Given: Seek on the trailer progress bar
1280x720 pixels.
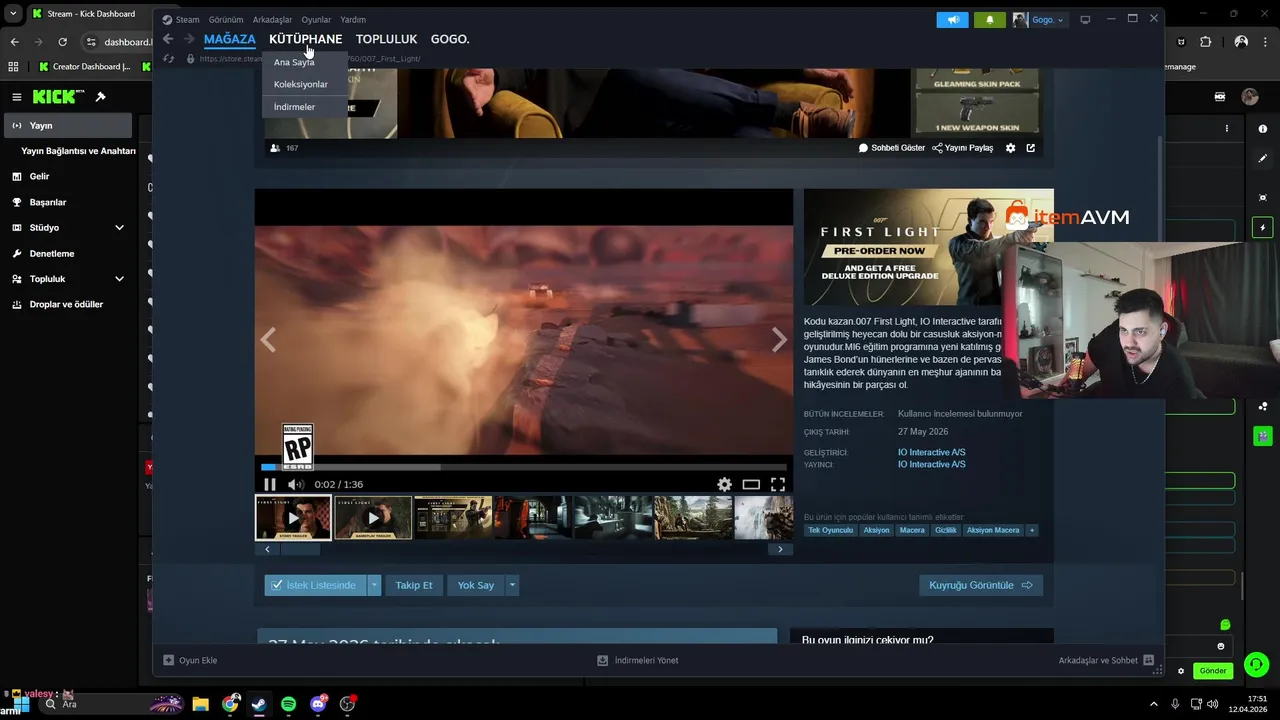Looking at the screenshot, I should point(524,466).
